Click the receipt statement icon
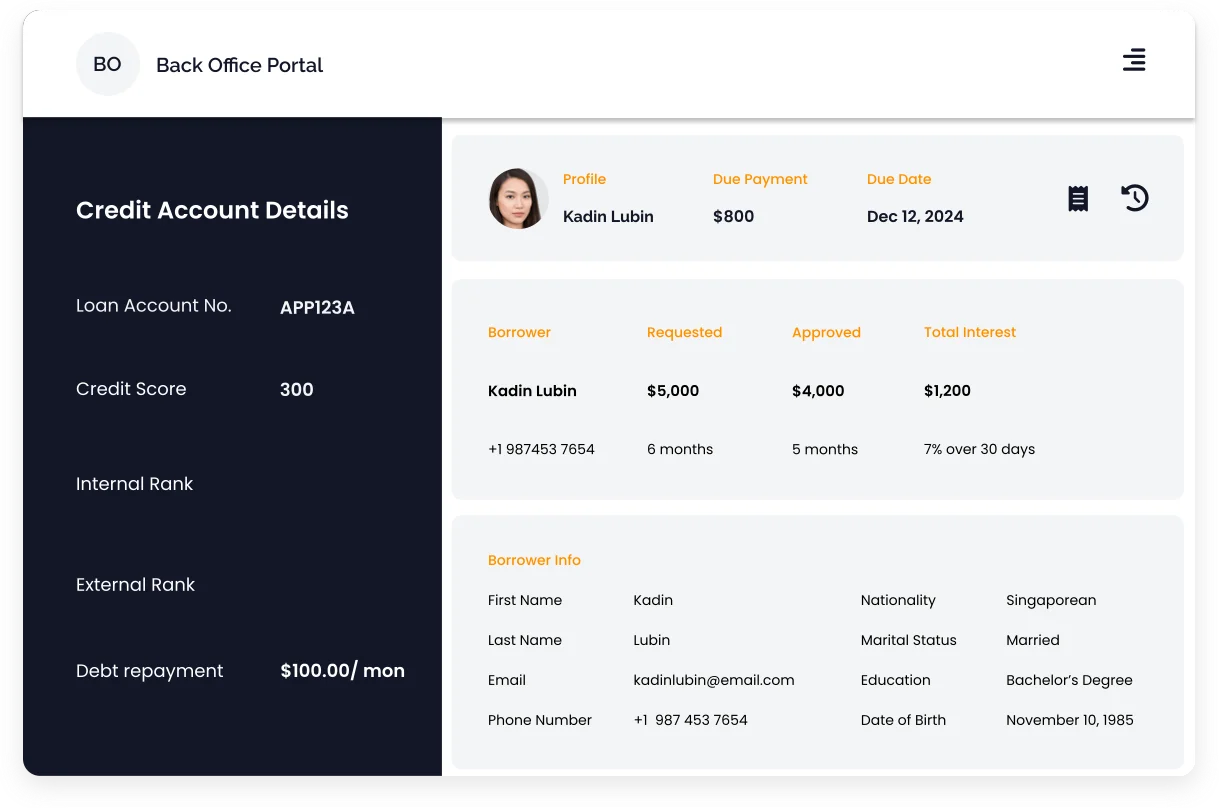The image size is (1219, 808). pos(1078,198)
